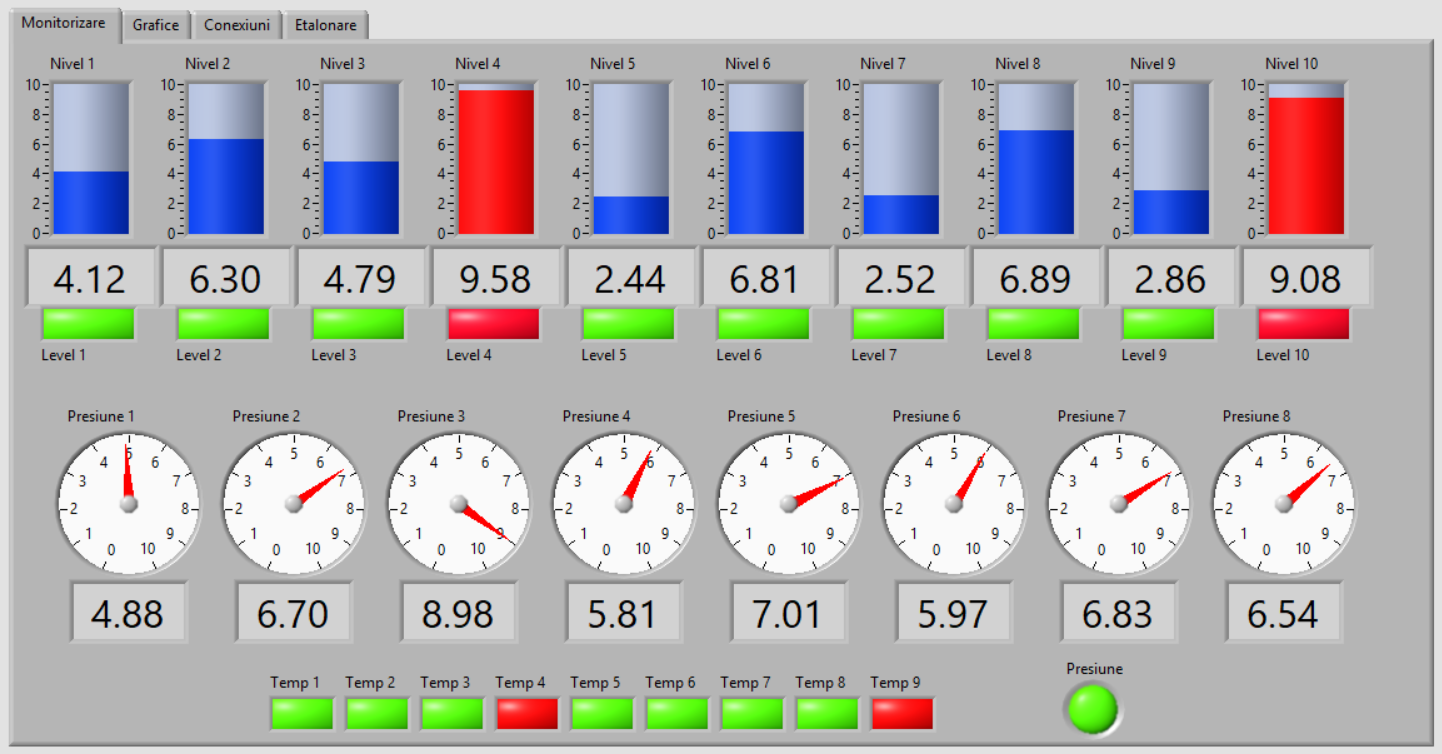Viewport: 1442px width, 754px height.
Task: Toggle the green Level 1 indicator
Action: point(88,324)
